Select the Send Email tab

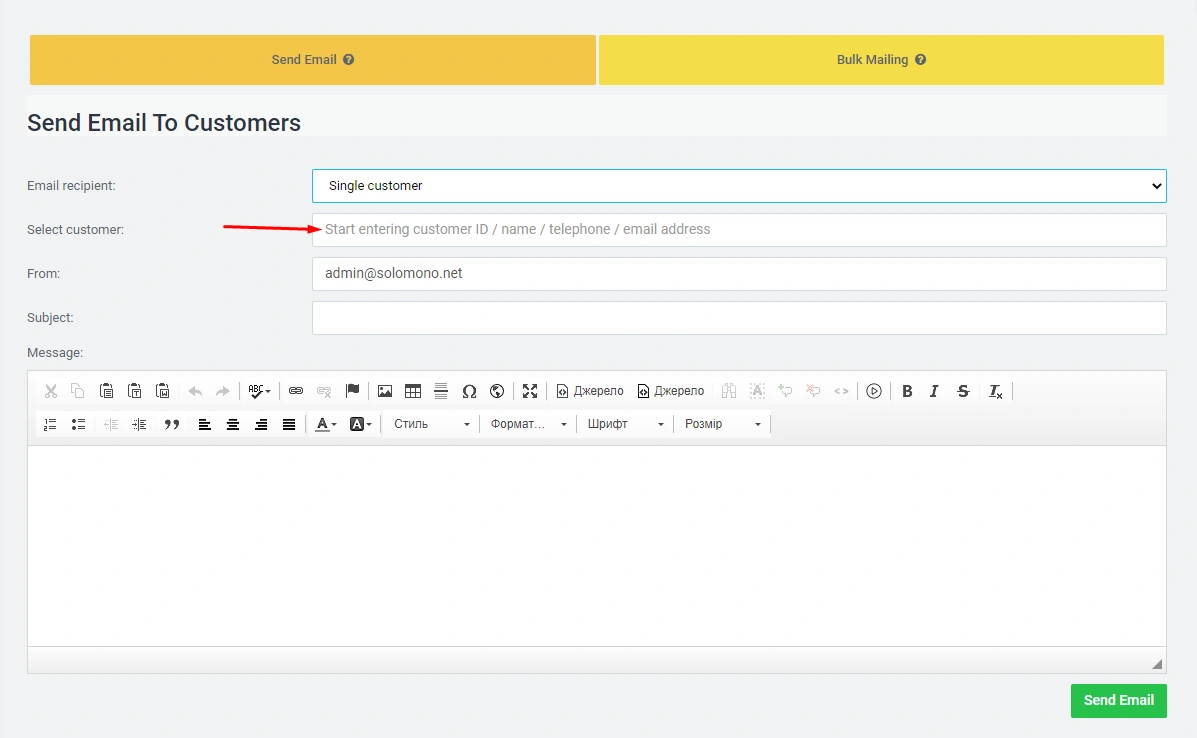[x=313, y=60]
